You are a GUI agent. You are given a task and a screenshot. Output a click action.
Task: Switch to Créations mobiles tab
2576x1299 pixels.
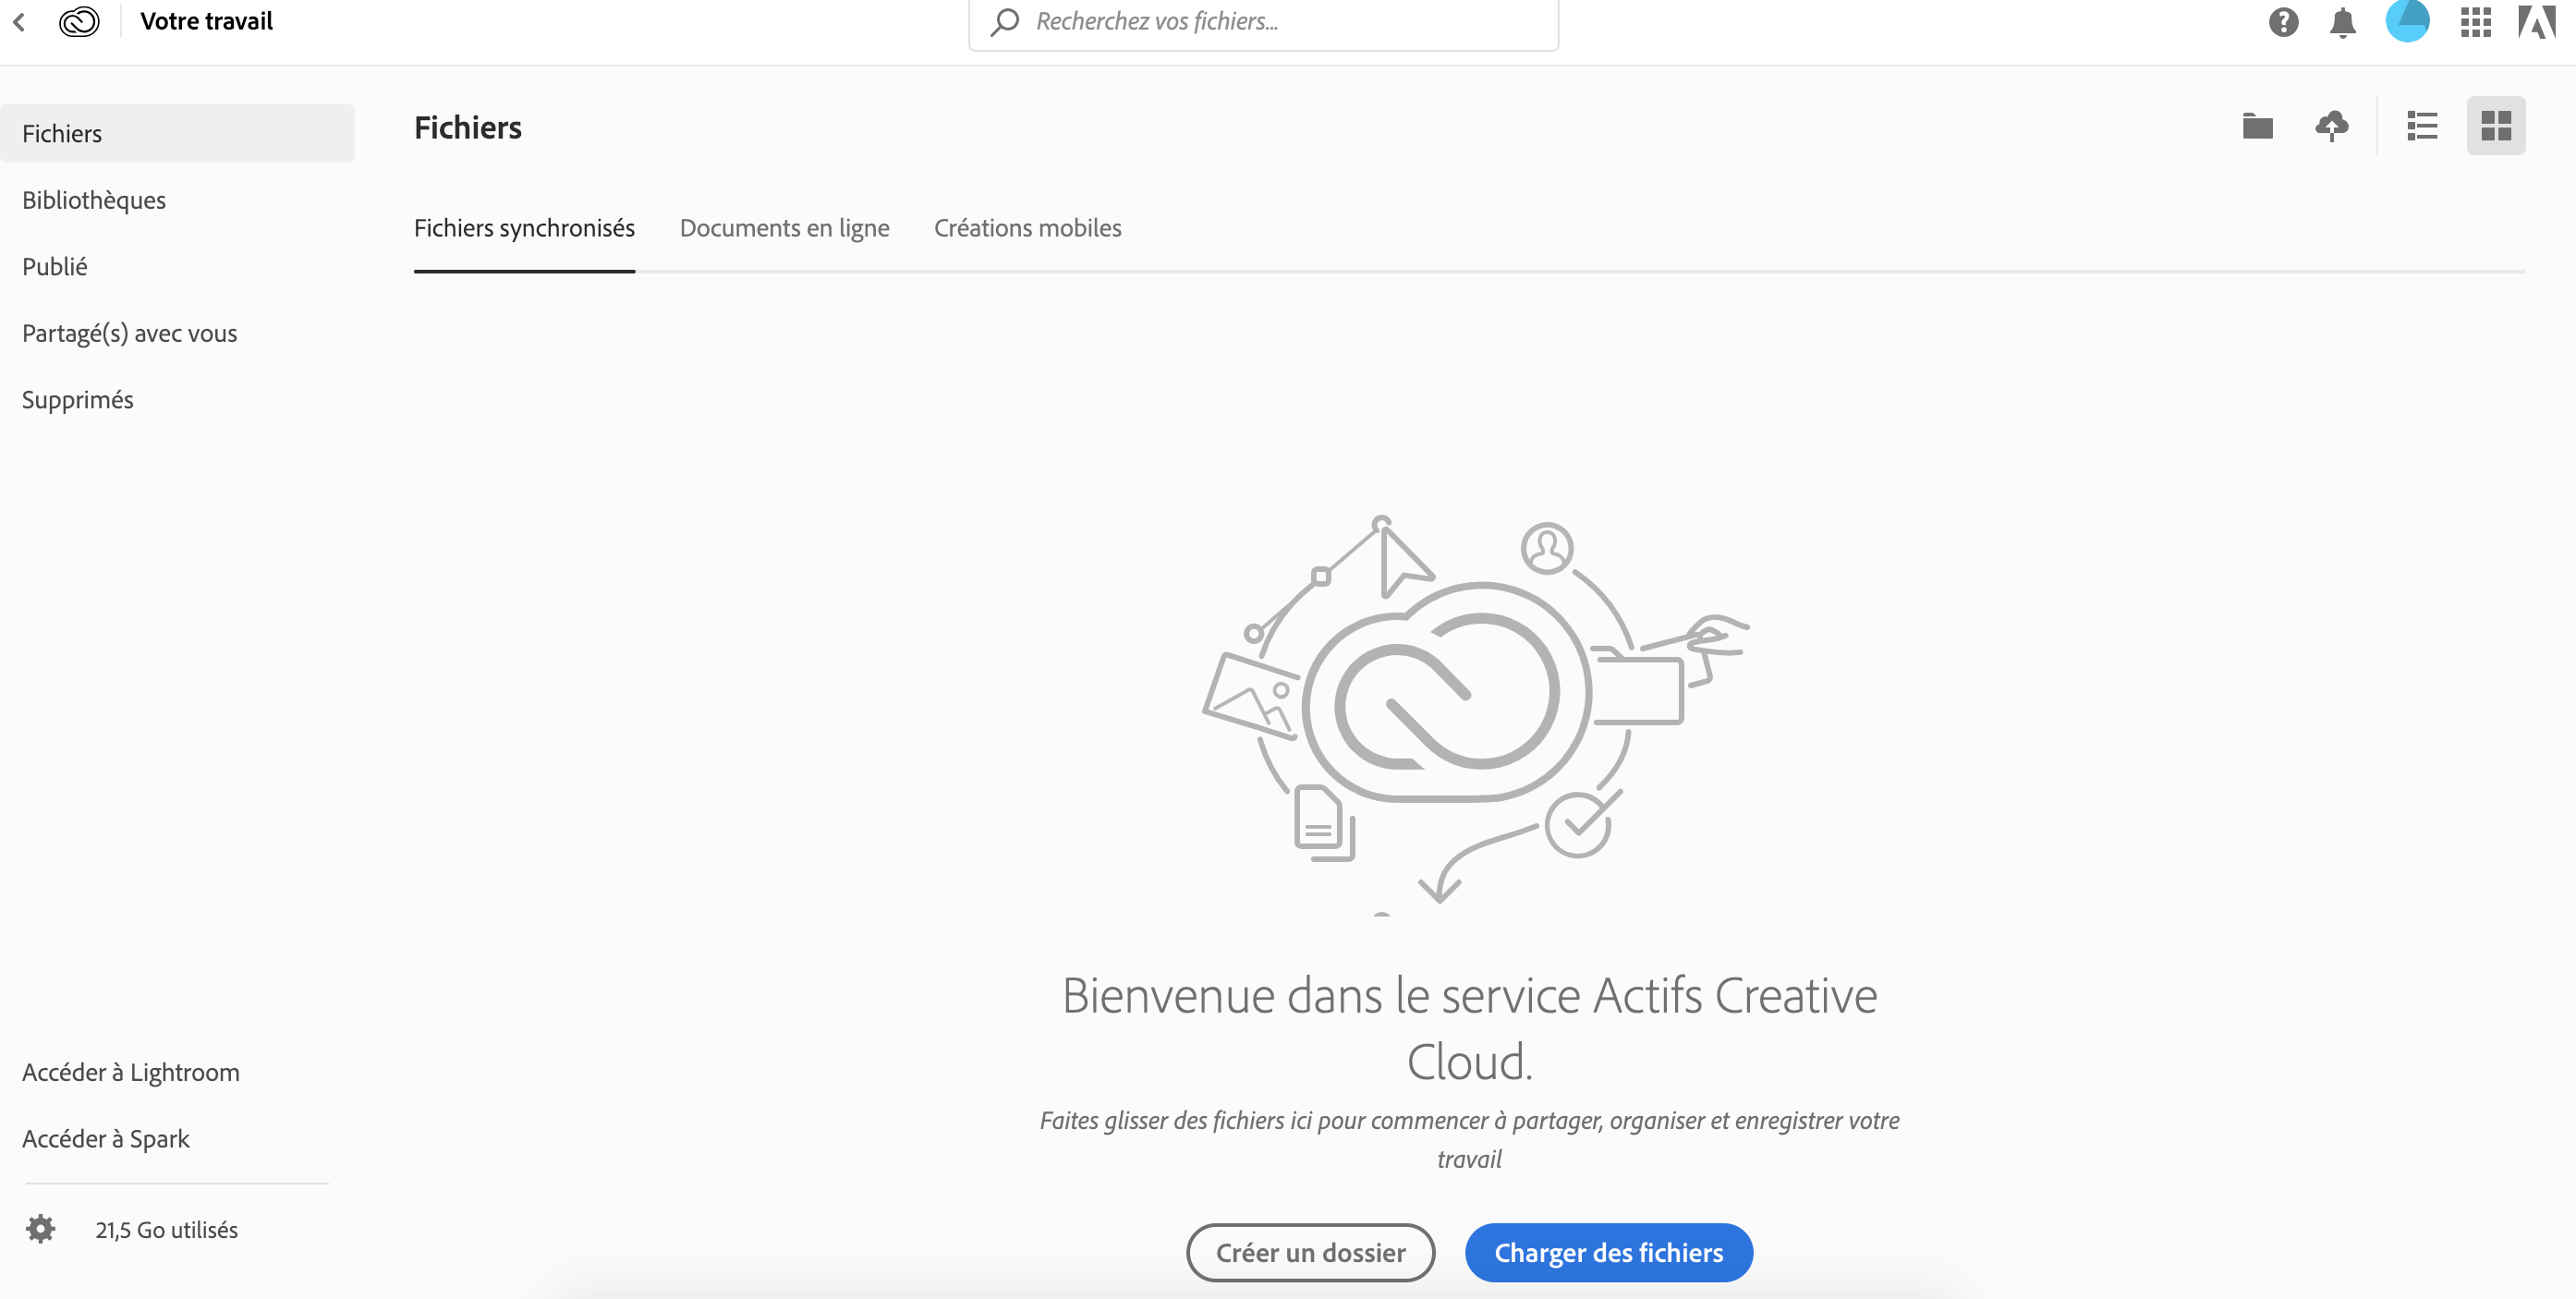(1027, 228)
